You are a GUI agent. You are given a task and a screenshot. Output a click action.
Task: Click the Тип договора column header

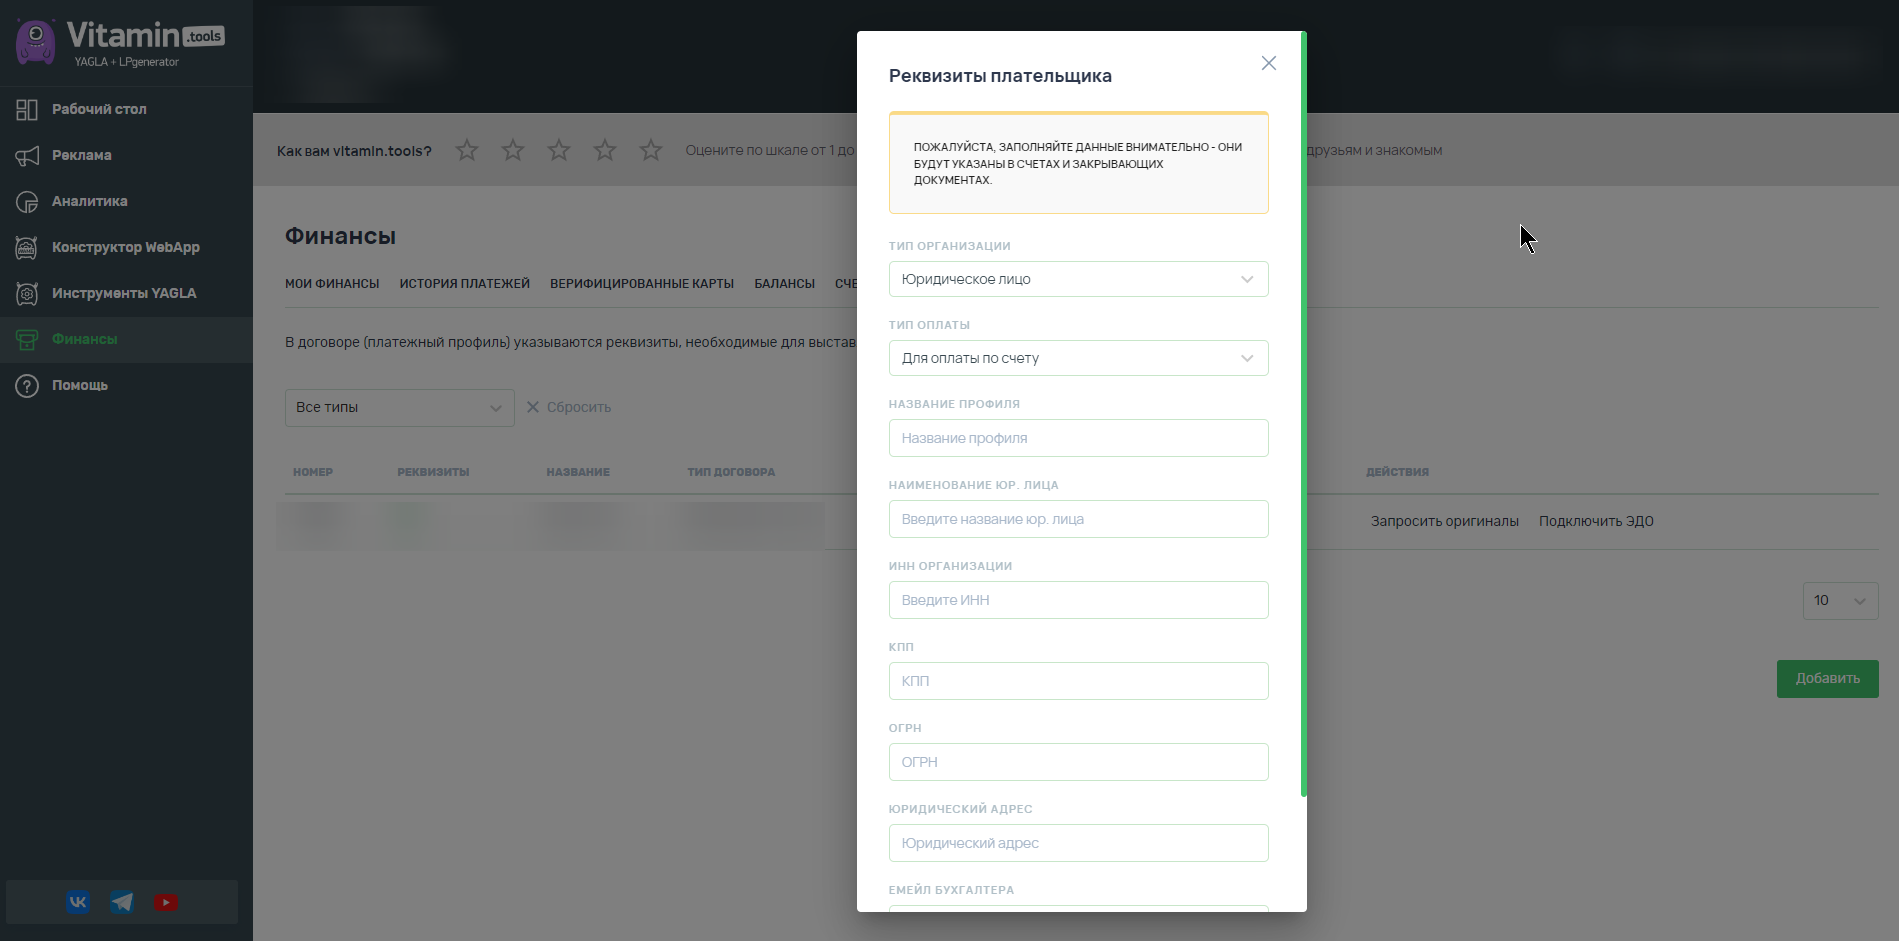[731, 472]
